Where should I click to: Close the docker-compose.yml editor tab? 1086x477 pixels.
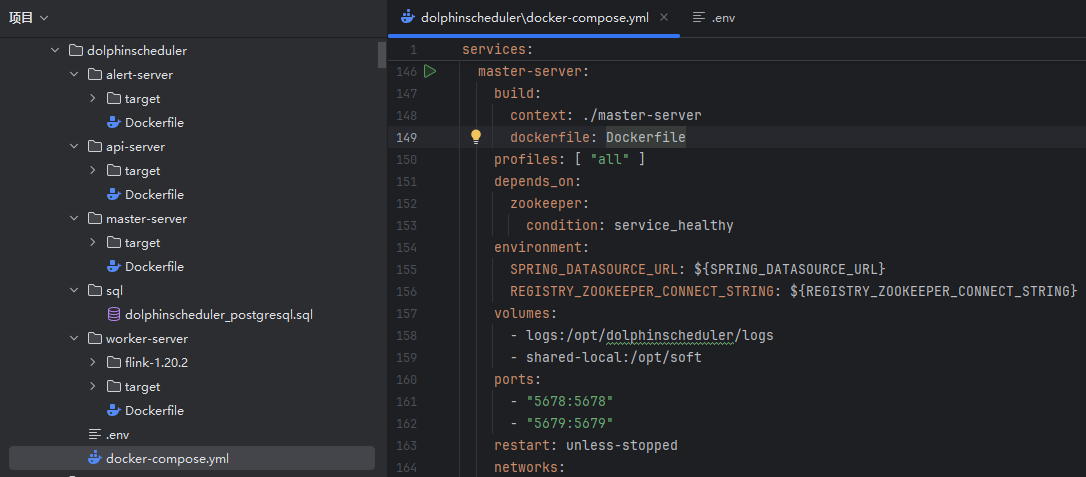click(664, 17)
